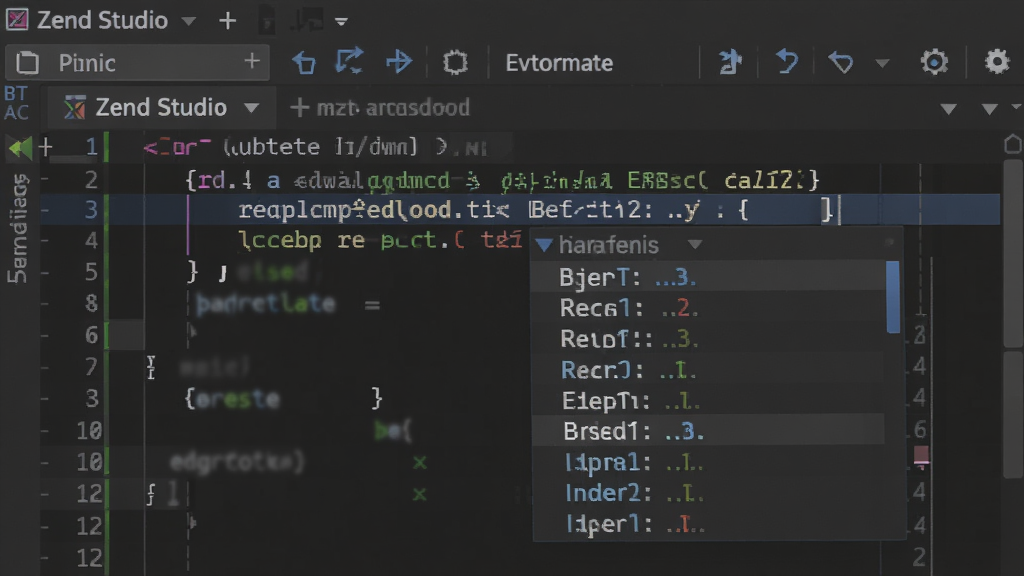Select the EıepTı suggestion
The width and height of the screenshot is (1024, 576).
tap(709, 400)
